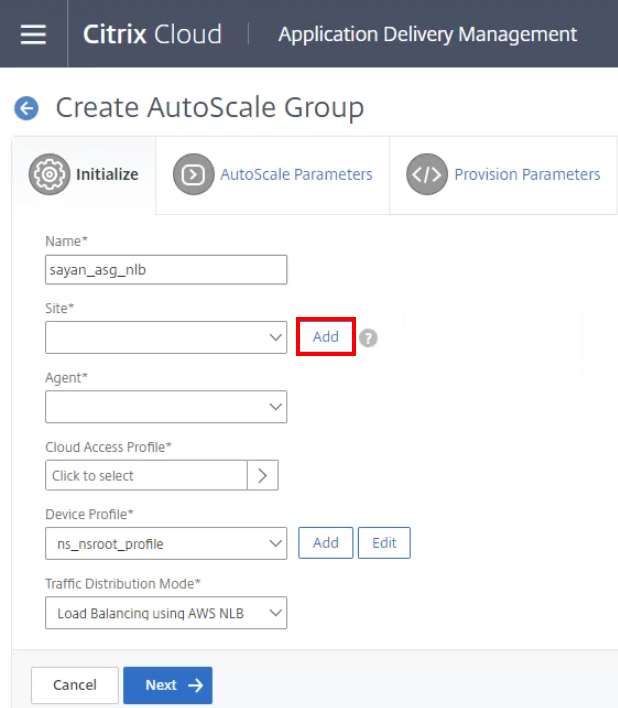Click the Initialize gear icon

click(50, 174)
